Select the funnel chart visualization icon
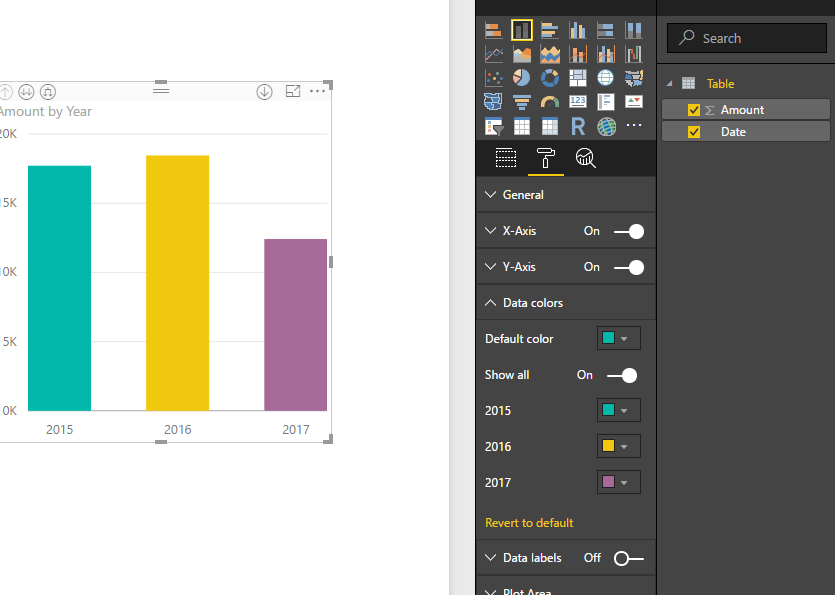The height and width of the screenshot is (595, 835). (521, 102)
